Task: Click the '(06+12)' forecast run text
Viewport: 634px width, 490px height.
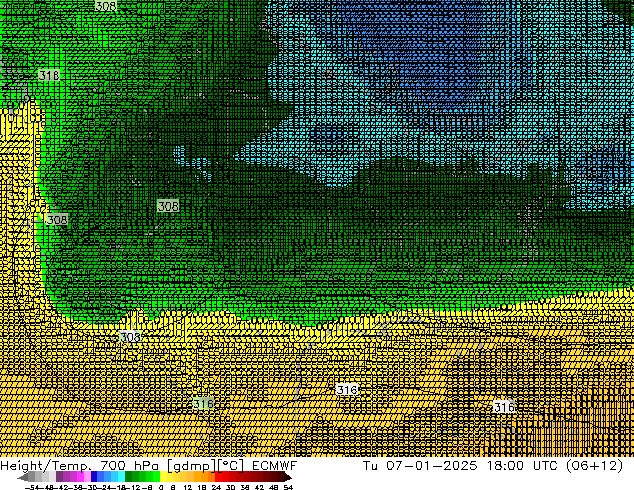Action: point(594,466)
